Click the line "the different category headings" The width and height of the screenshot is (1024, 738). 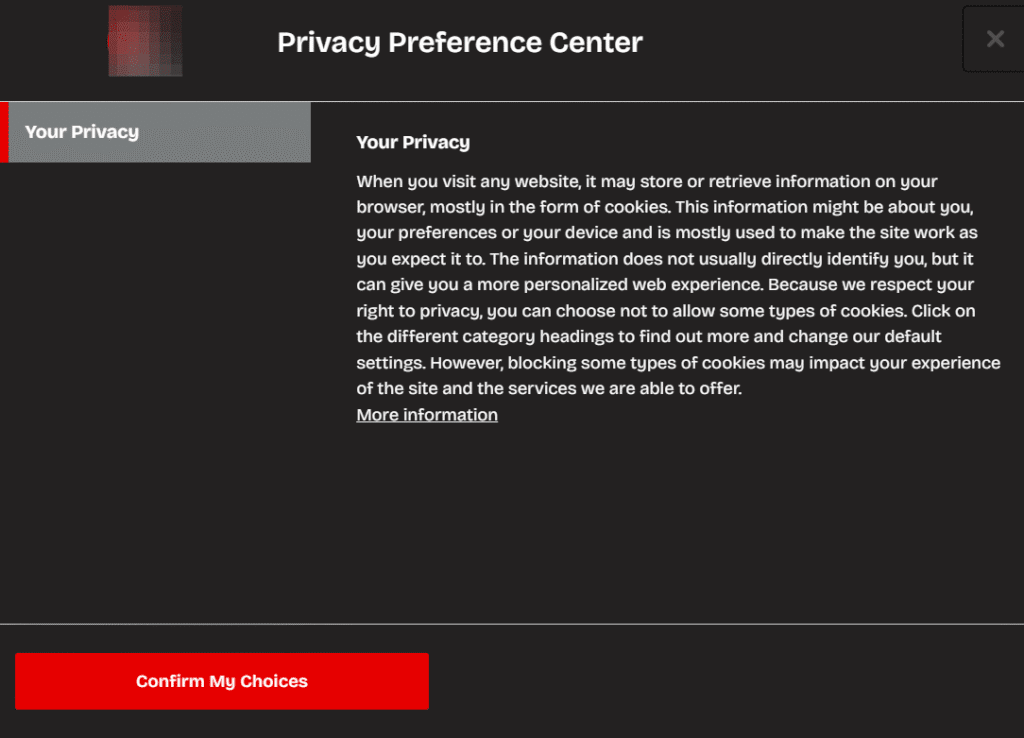click(x=649, y=337)
